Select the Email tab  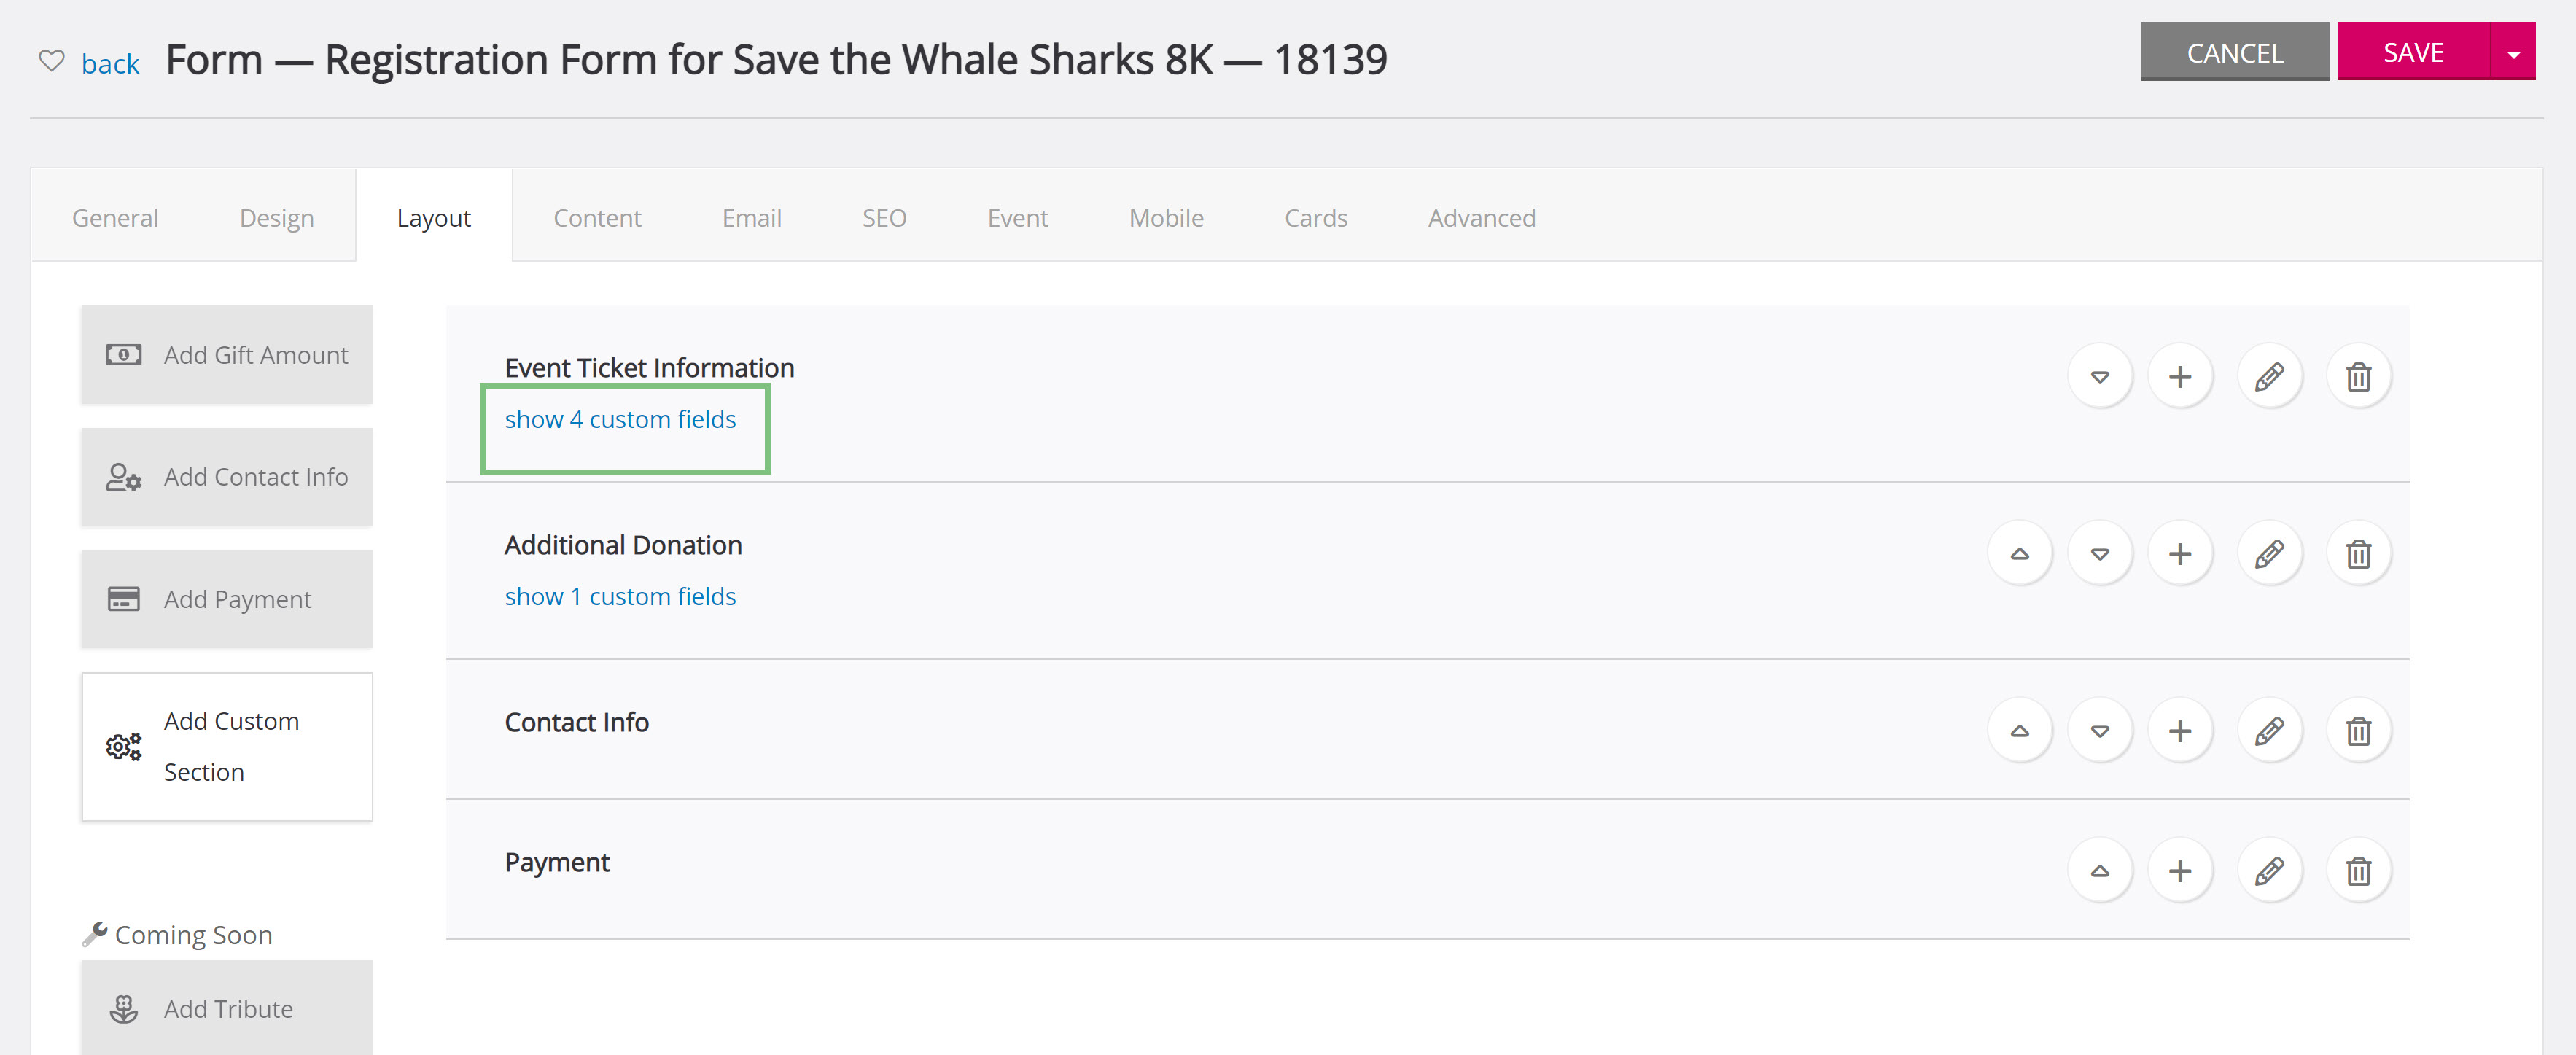751,218
